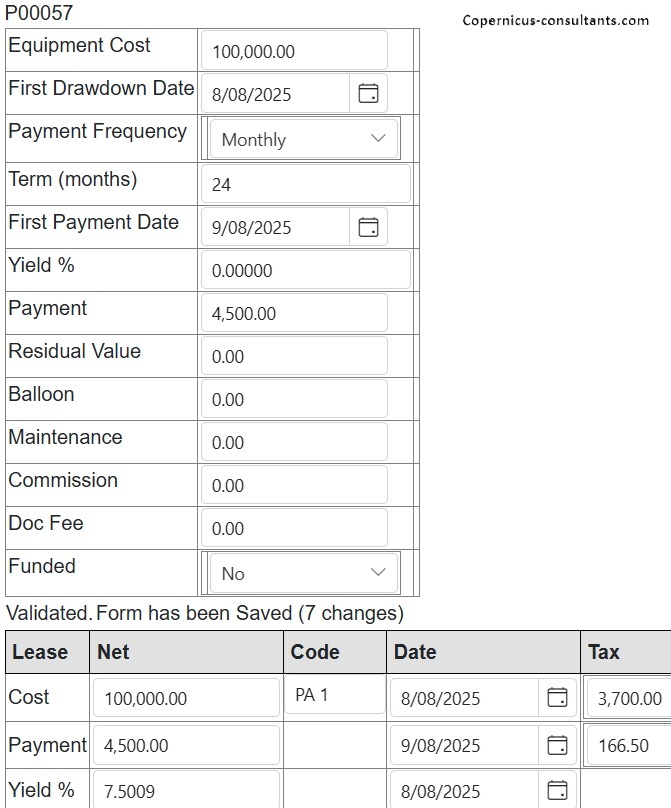The image size is (671, 808).
Task: Click the Doc Fee input field
Action: (x=294, y=528)
